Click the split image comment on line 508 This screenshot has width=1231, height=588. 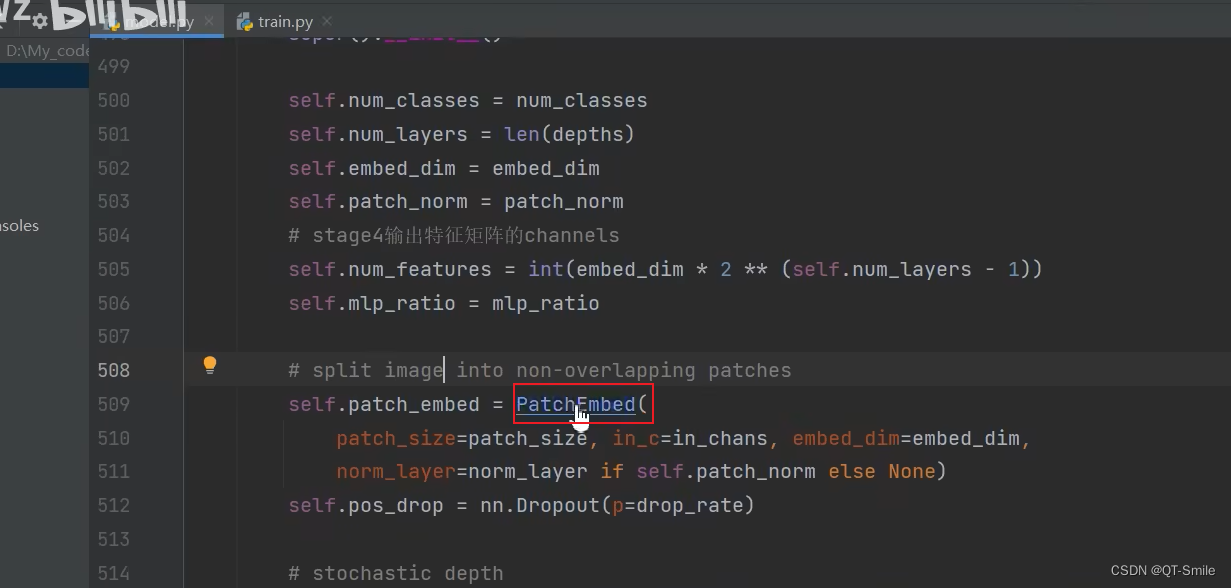pos(540,370)
